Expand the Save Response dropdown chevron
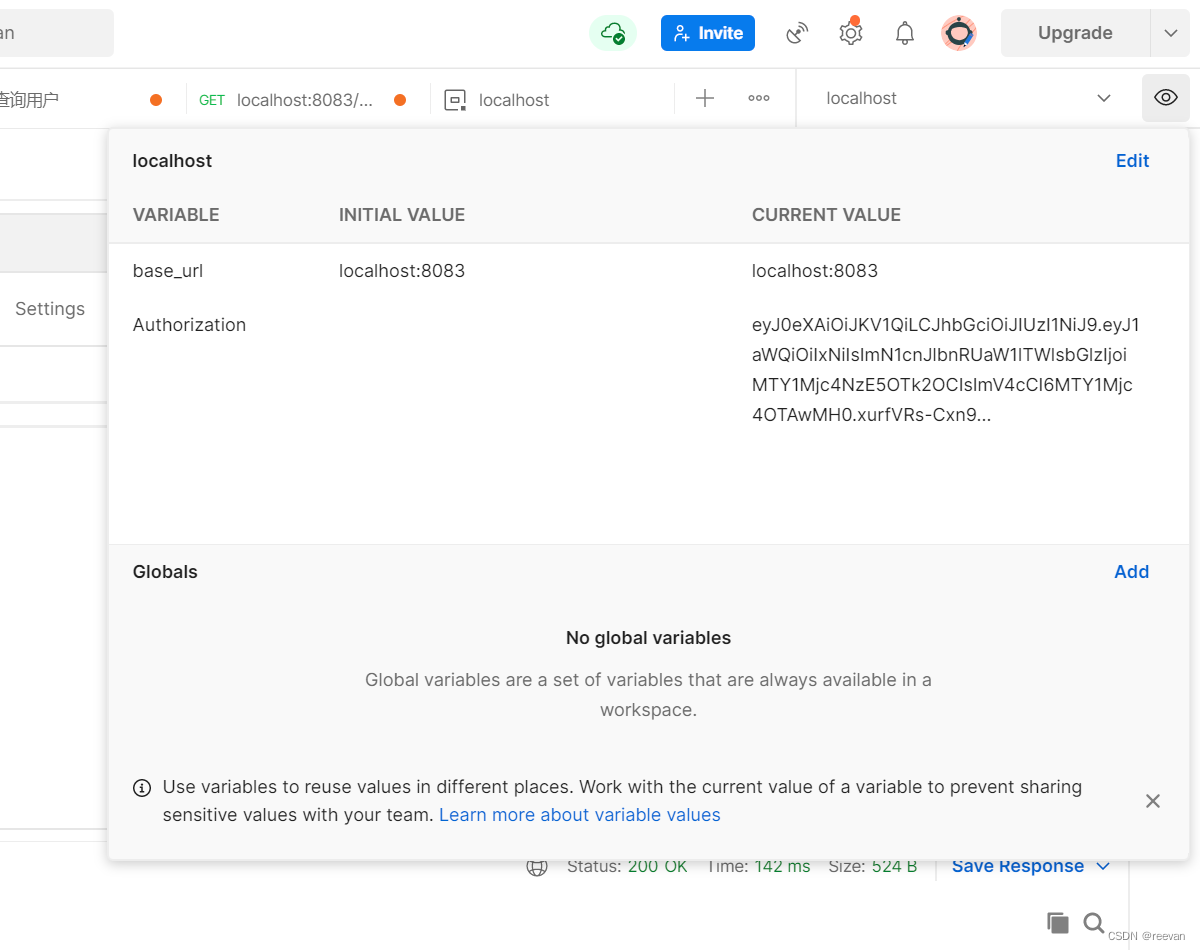1200x950 pixels. [x=1103, y=866]
